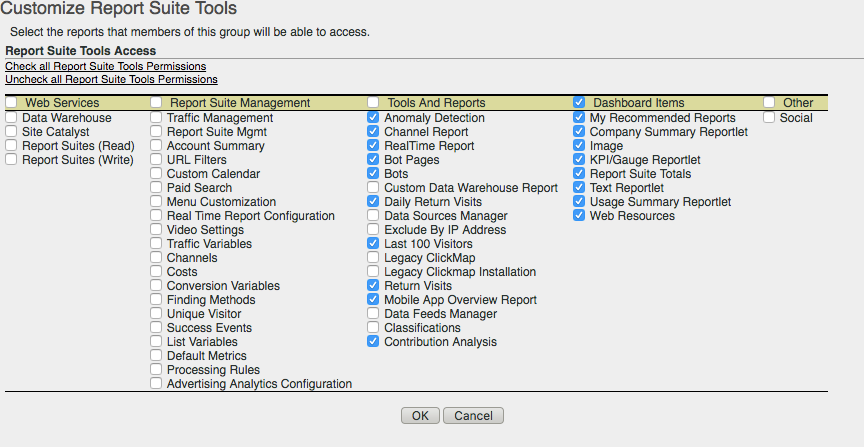Screen dimensions: 864x447
Task: Enable the Social permission checkbox
Action: 769,118
